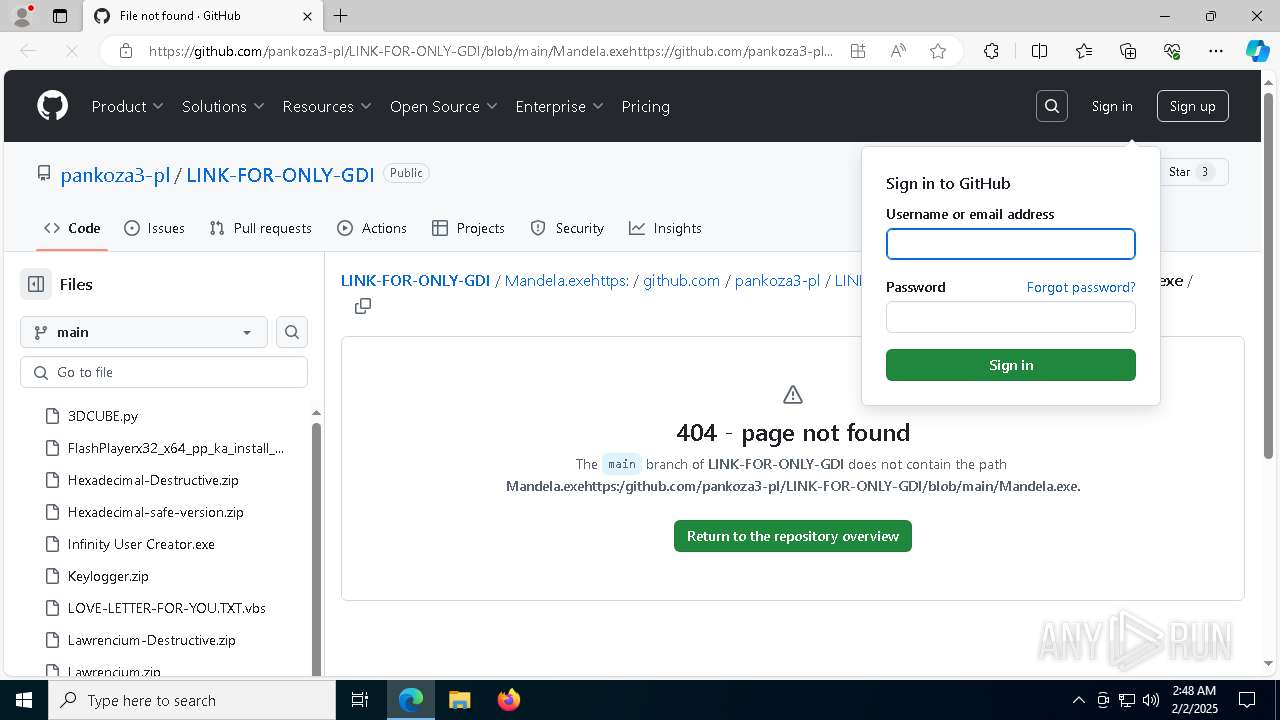Expand the Product menu

click(x=128, y=106)
